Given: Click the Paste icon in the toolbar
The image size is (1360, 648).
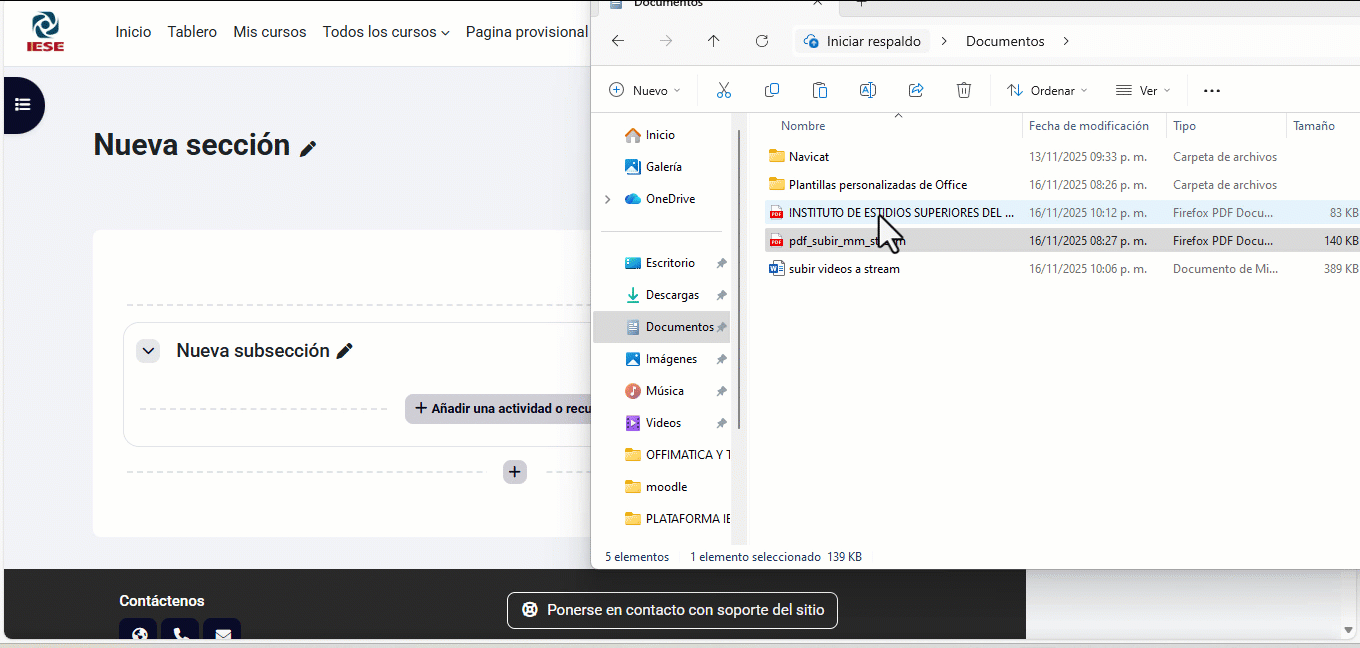Looking at the screenshot, I should (x=820, y=90).
